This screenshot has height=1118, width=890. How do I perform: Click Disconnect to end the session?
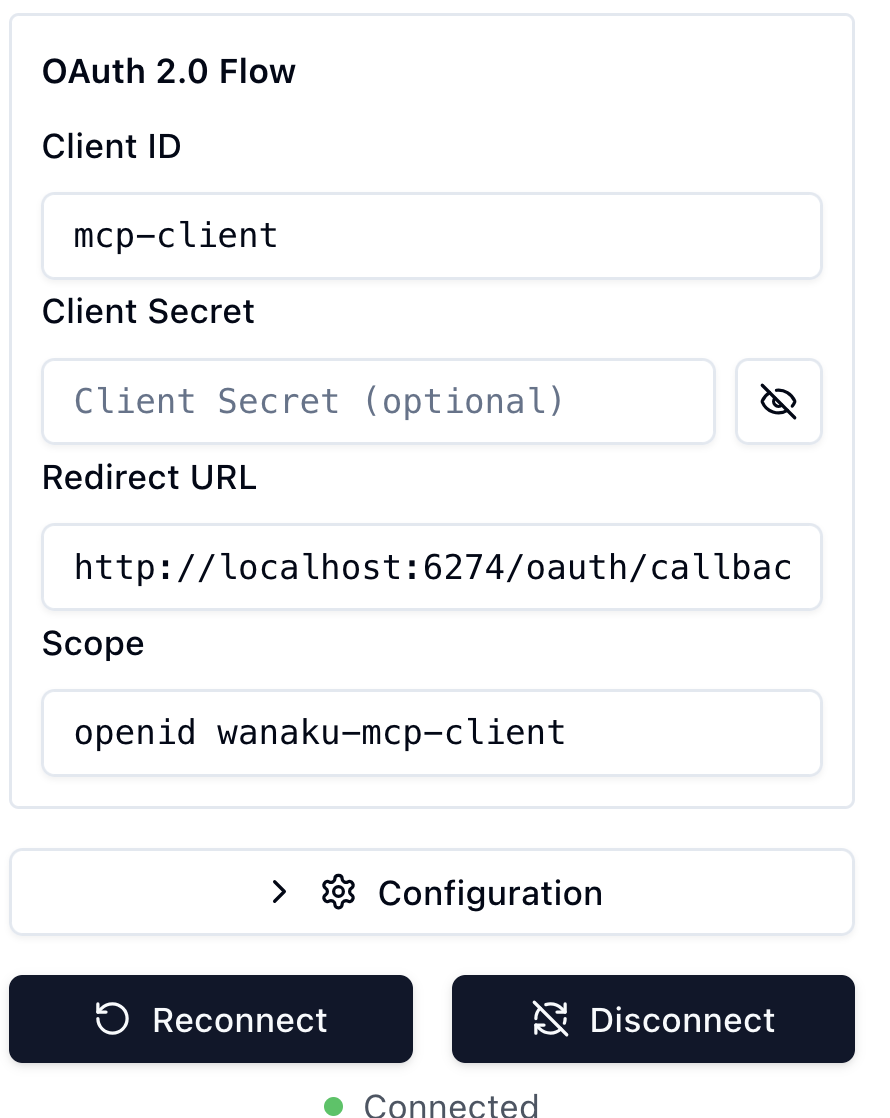point(653,1019)
